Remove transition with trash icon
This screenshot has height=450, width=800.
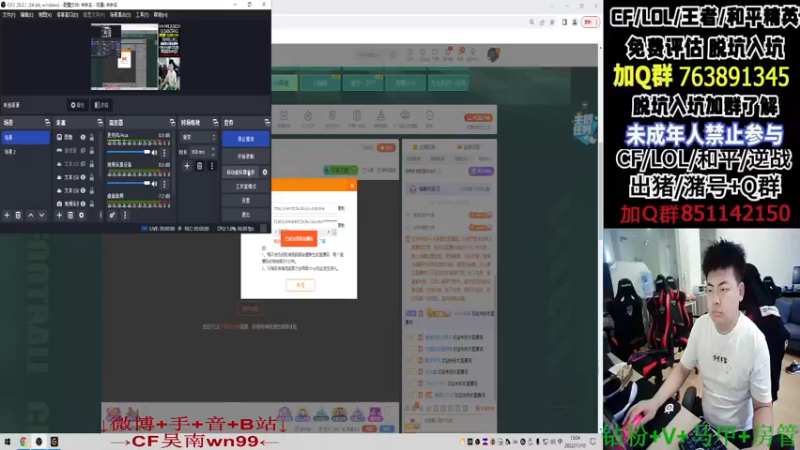click(x=199, y=166)
